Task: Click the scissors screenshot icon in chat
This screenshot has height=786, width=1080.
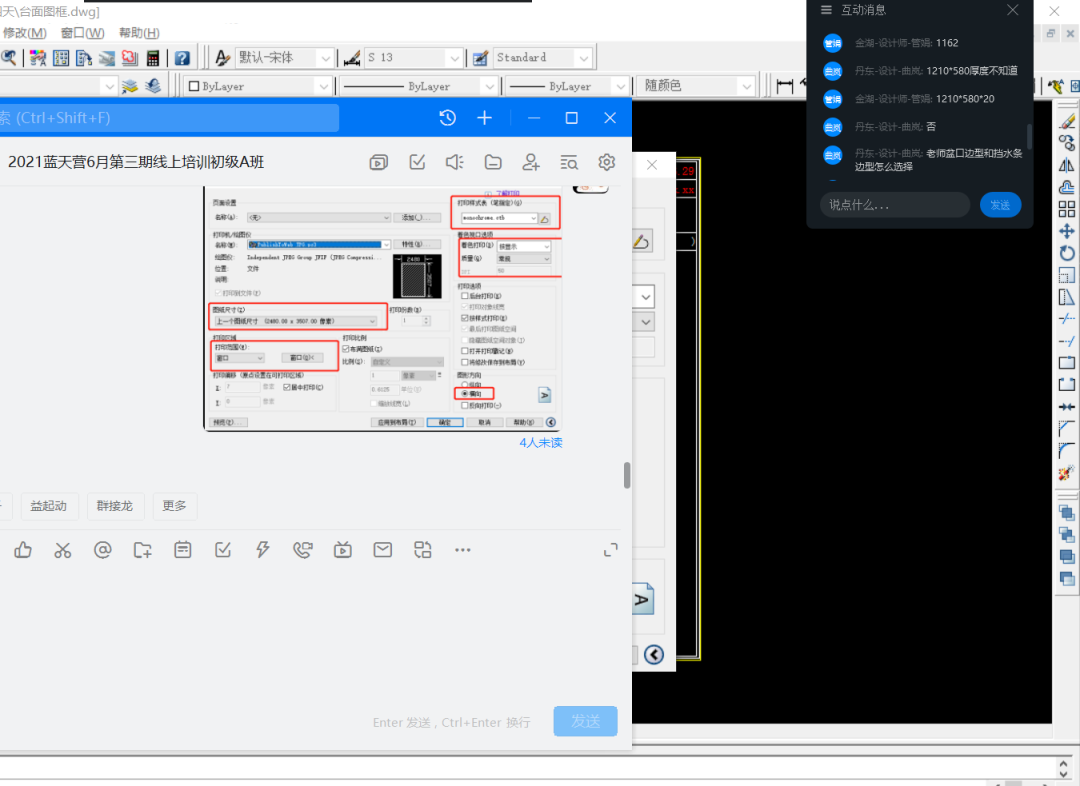Action: pos(63,549)
